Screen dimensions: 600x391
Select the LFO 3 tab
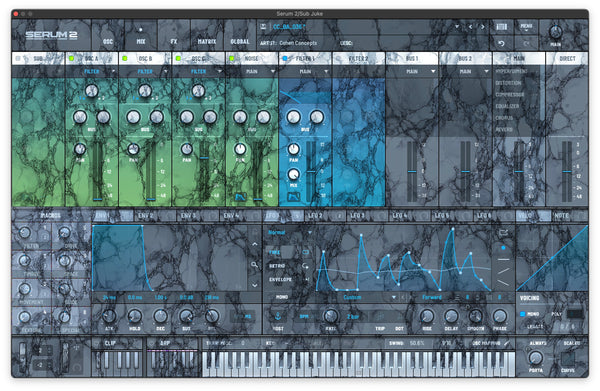(x=367, y=216)
